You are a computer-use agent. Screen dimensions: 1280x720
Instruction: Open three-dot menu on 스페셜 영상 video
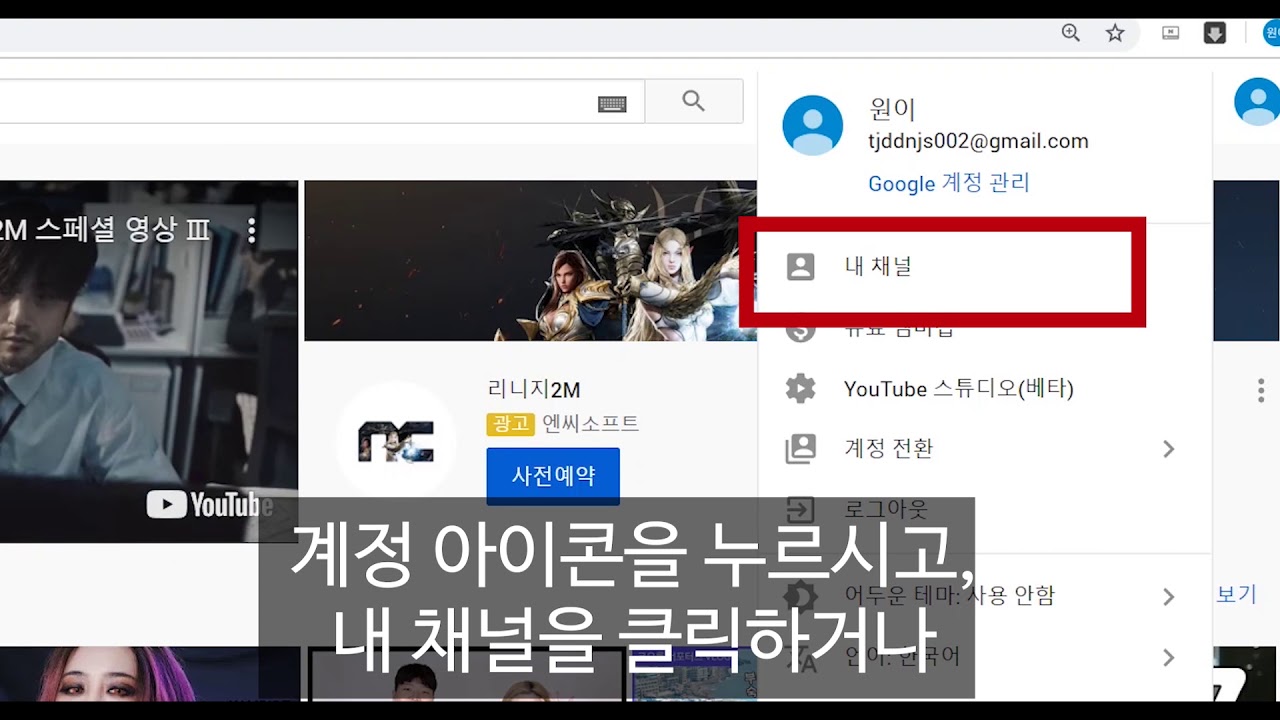[251, 231]
